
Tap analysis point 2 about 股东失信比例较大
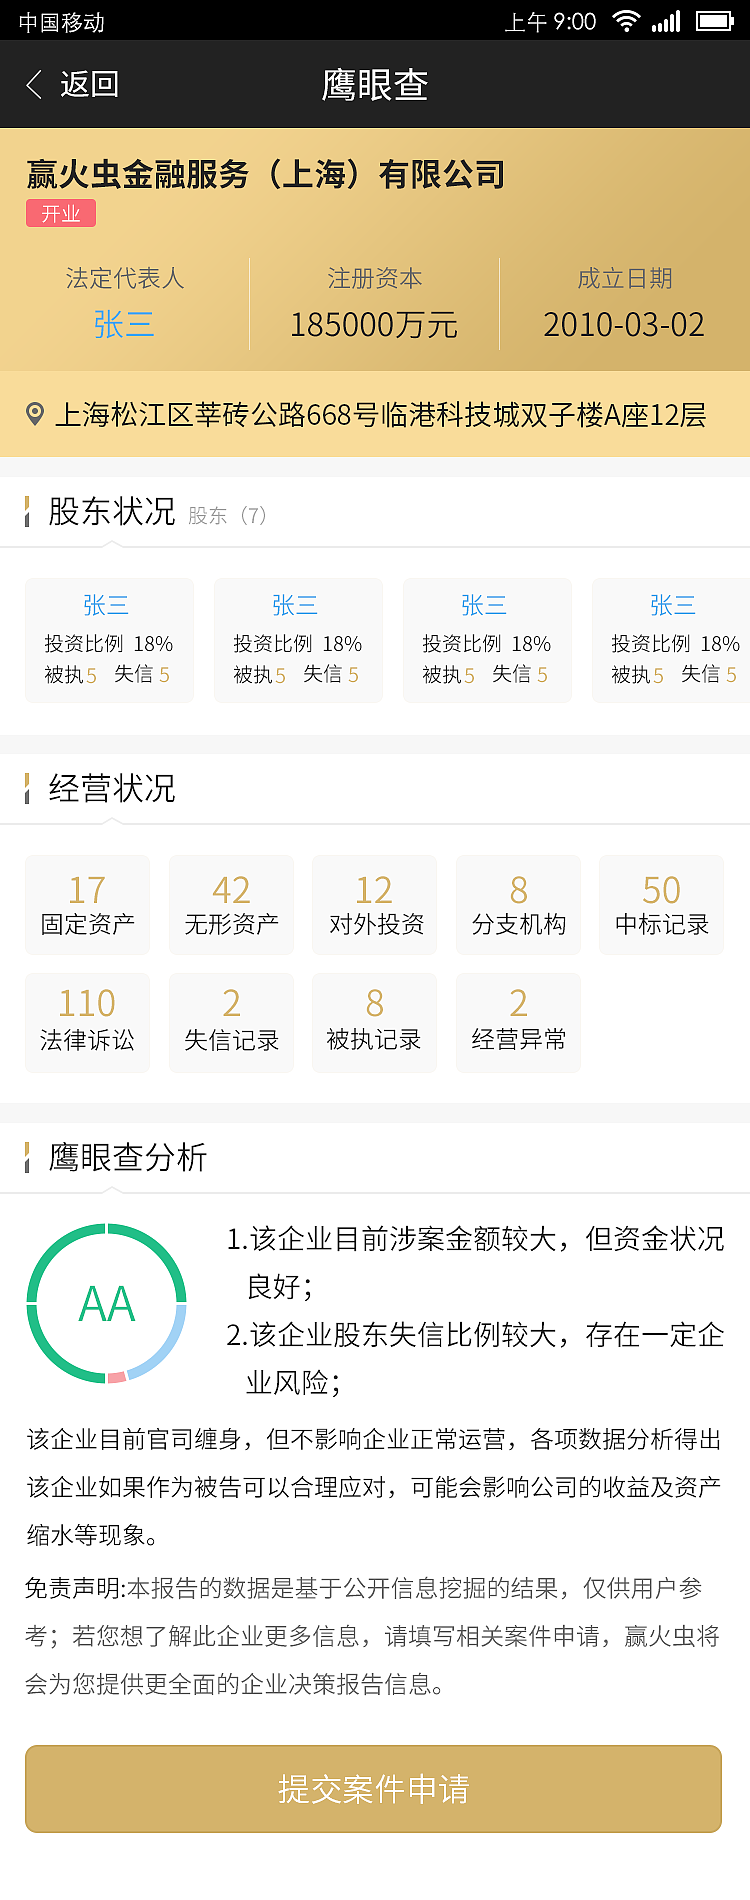(x=475, y=1359)
